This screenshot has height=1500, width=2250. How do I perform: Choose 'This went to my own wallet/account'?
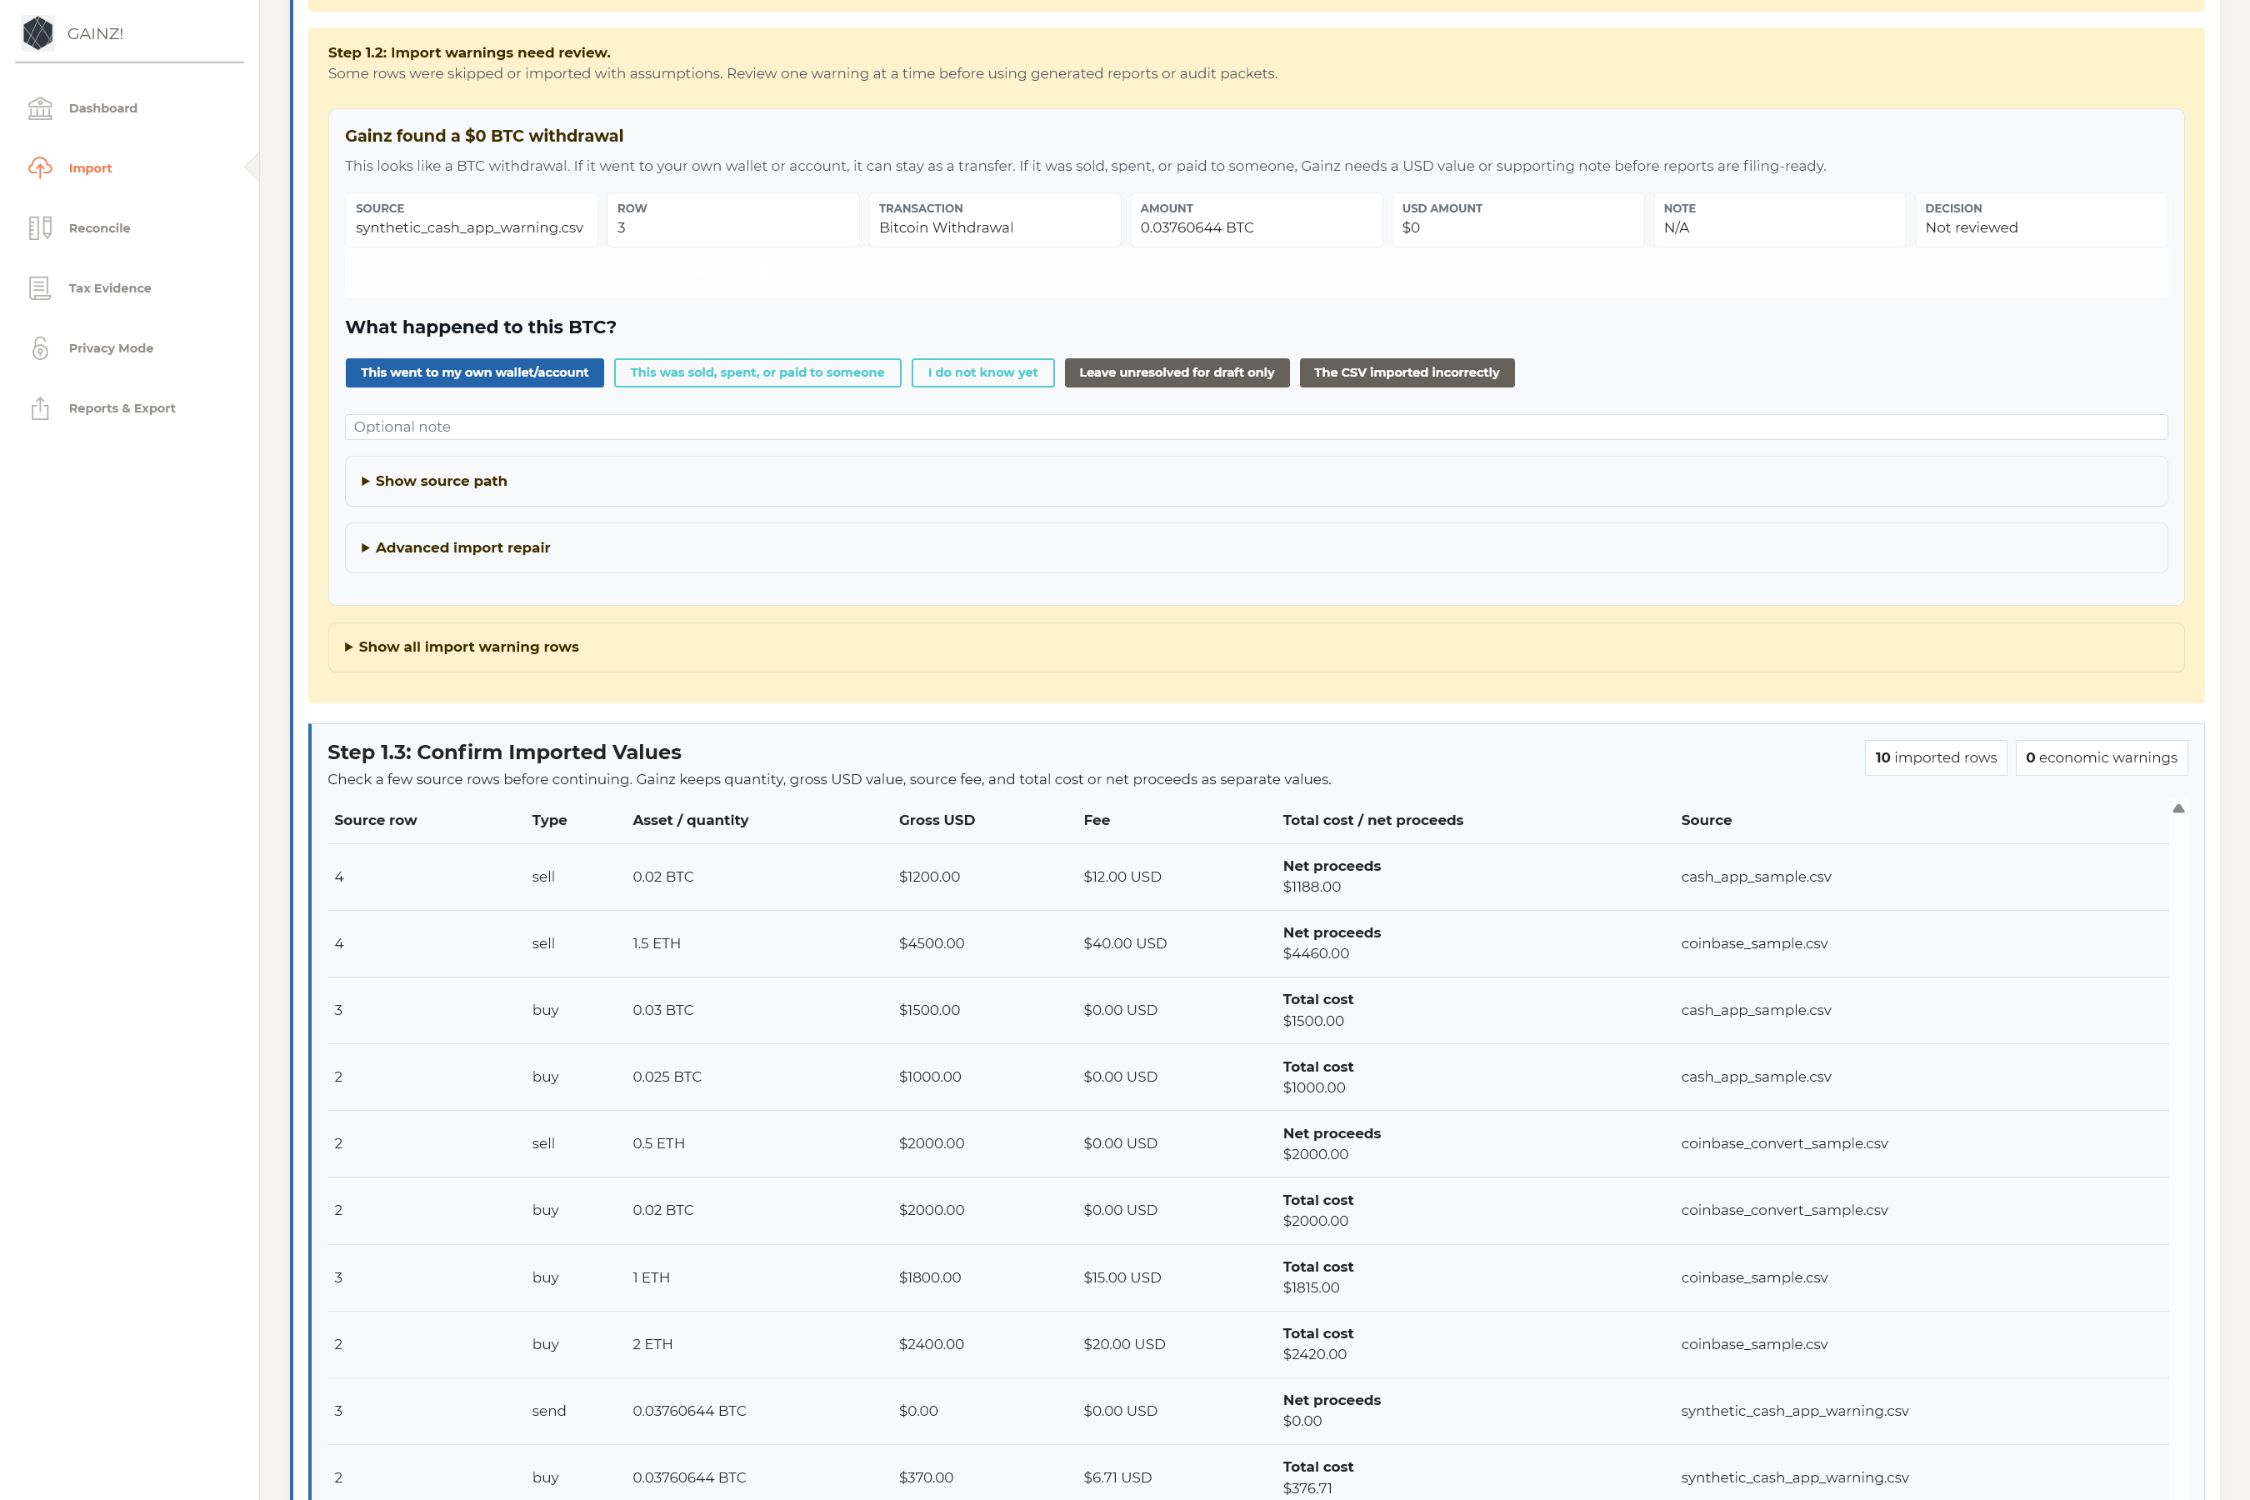475,372
